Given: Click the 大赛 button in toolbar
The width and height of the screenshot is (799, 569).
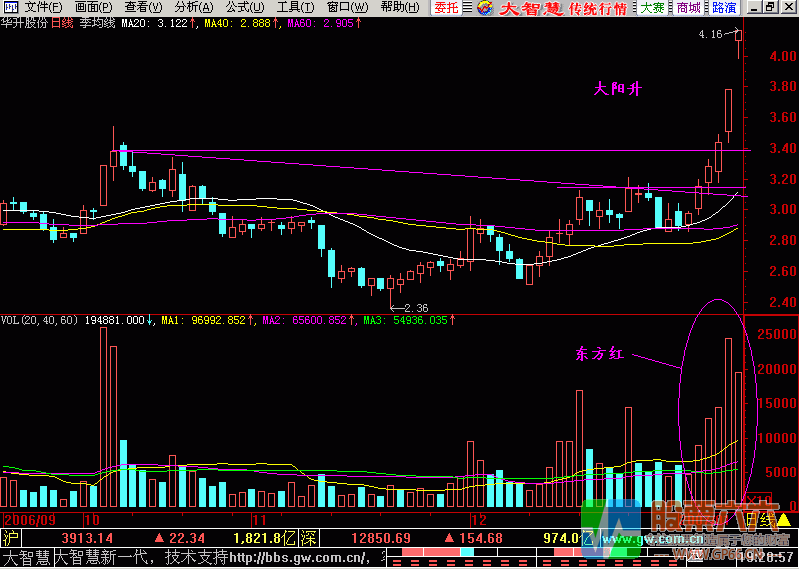Looking at the screenshot, I should click(651, 8).
